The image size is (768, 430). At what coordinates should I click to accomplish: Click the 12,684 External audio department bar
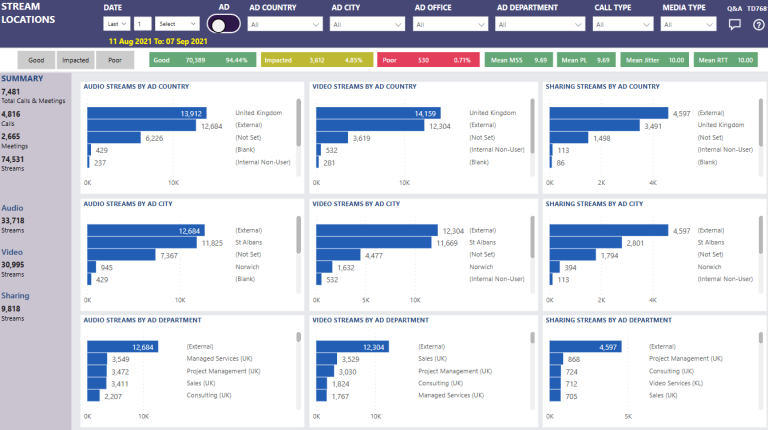pos(122,347)
